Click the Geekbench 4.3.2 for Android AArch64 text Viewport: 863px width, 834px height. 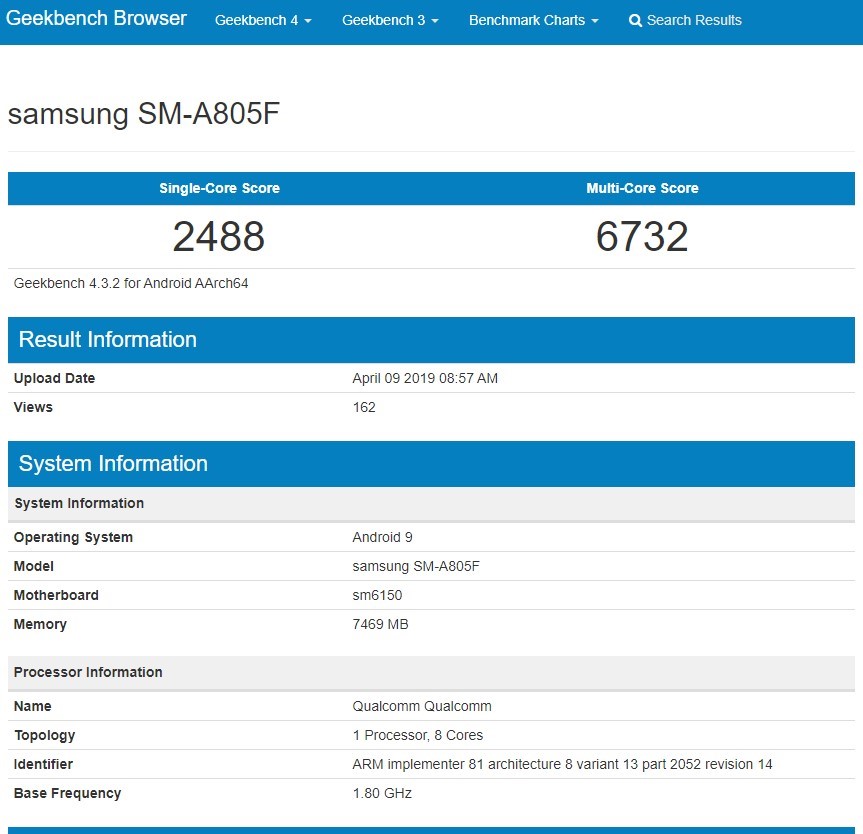(x=131, y=283)
